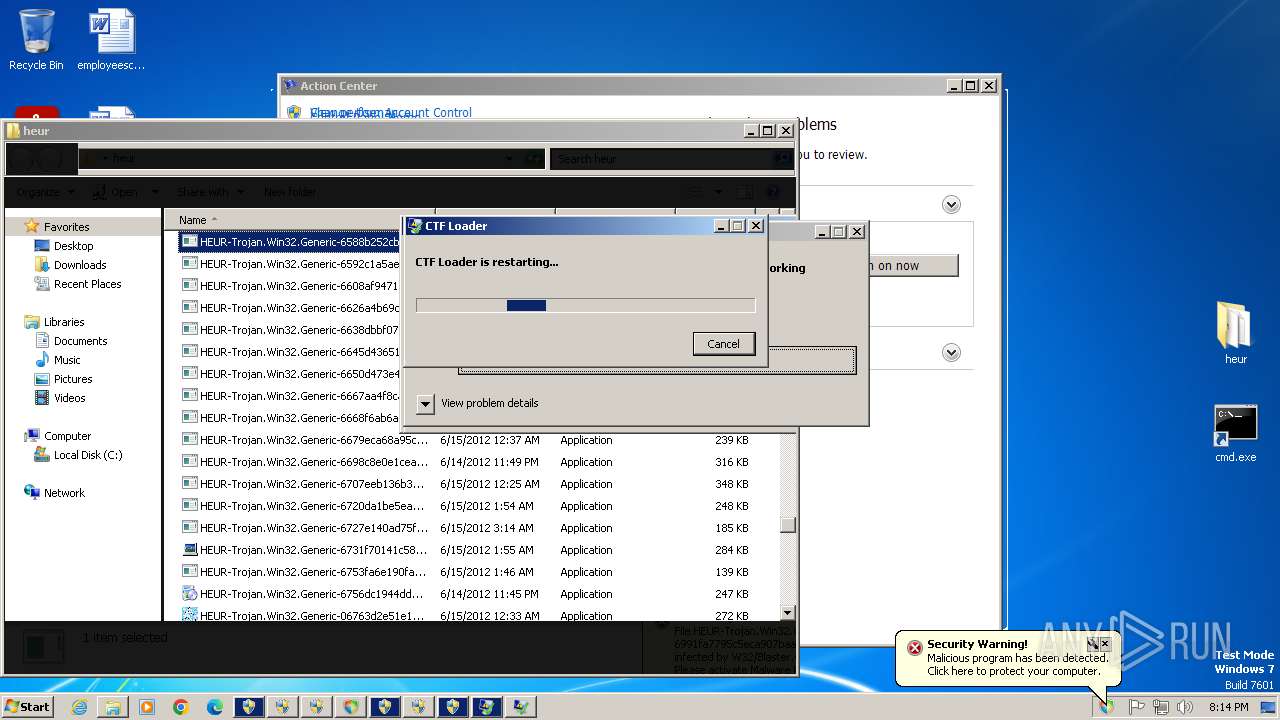
Task: Cancel the CTF Loader restart
Action: pos(723,343)
